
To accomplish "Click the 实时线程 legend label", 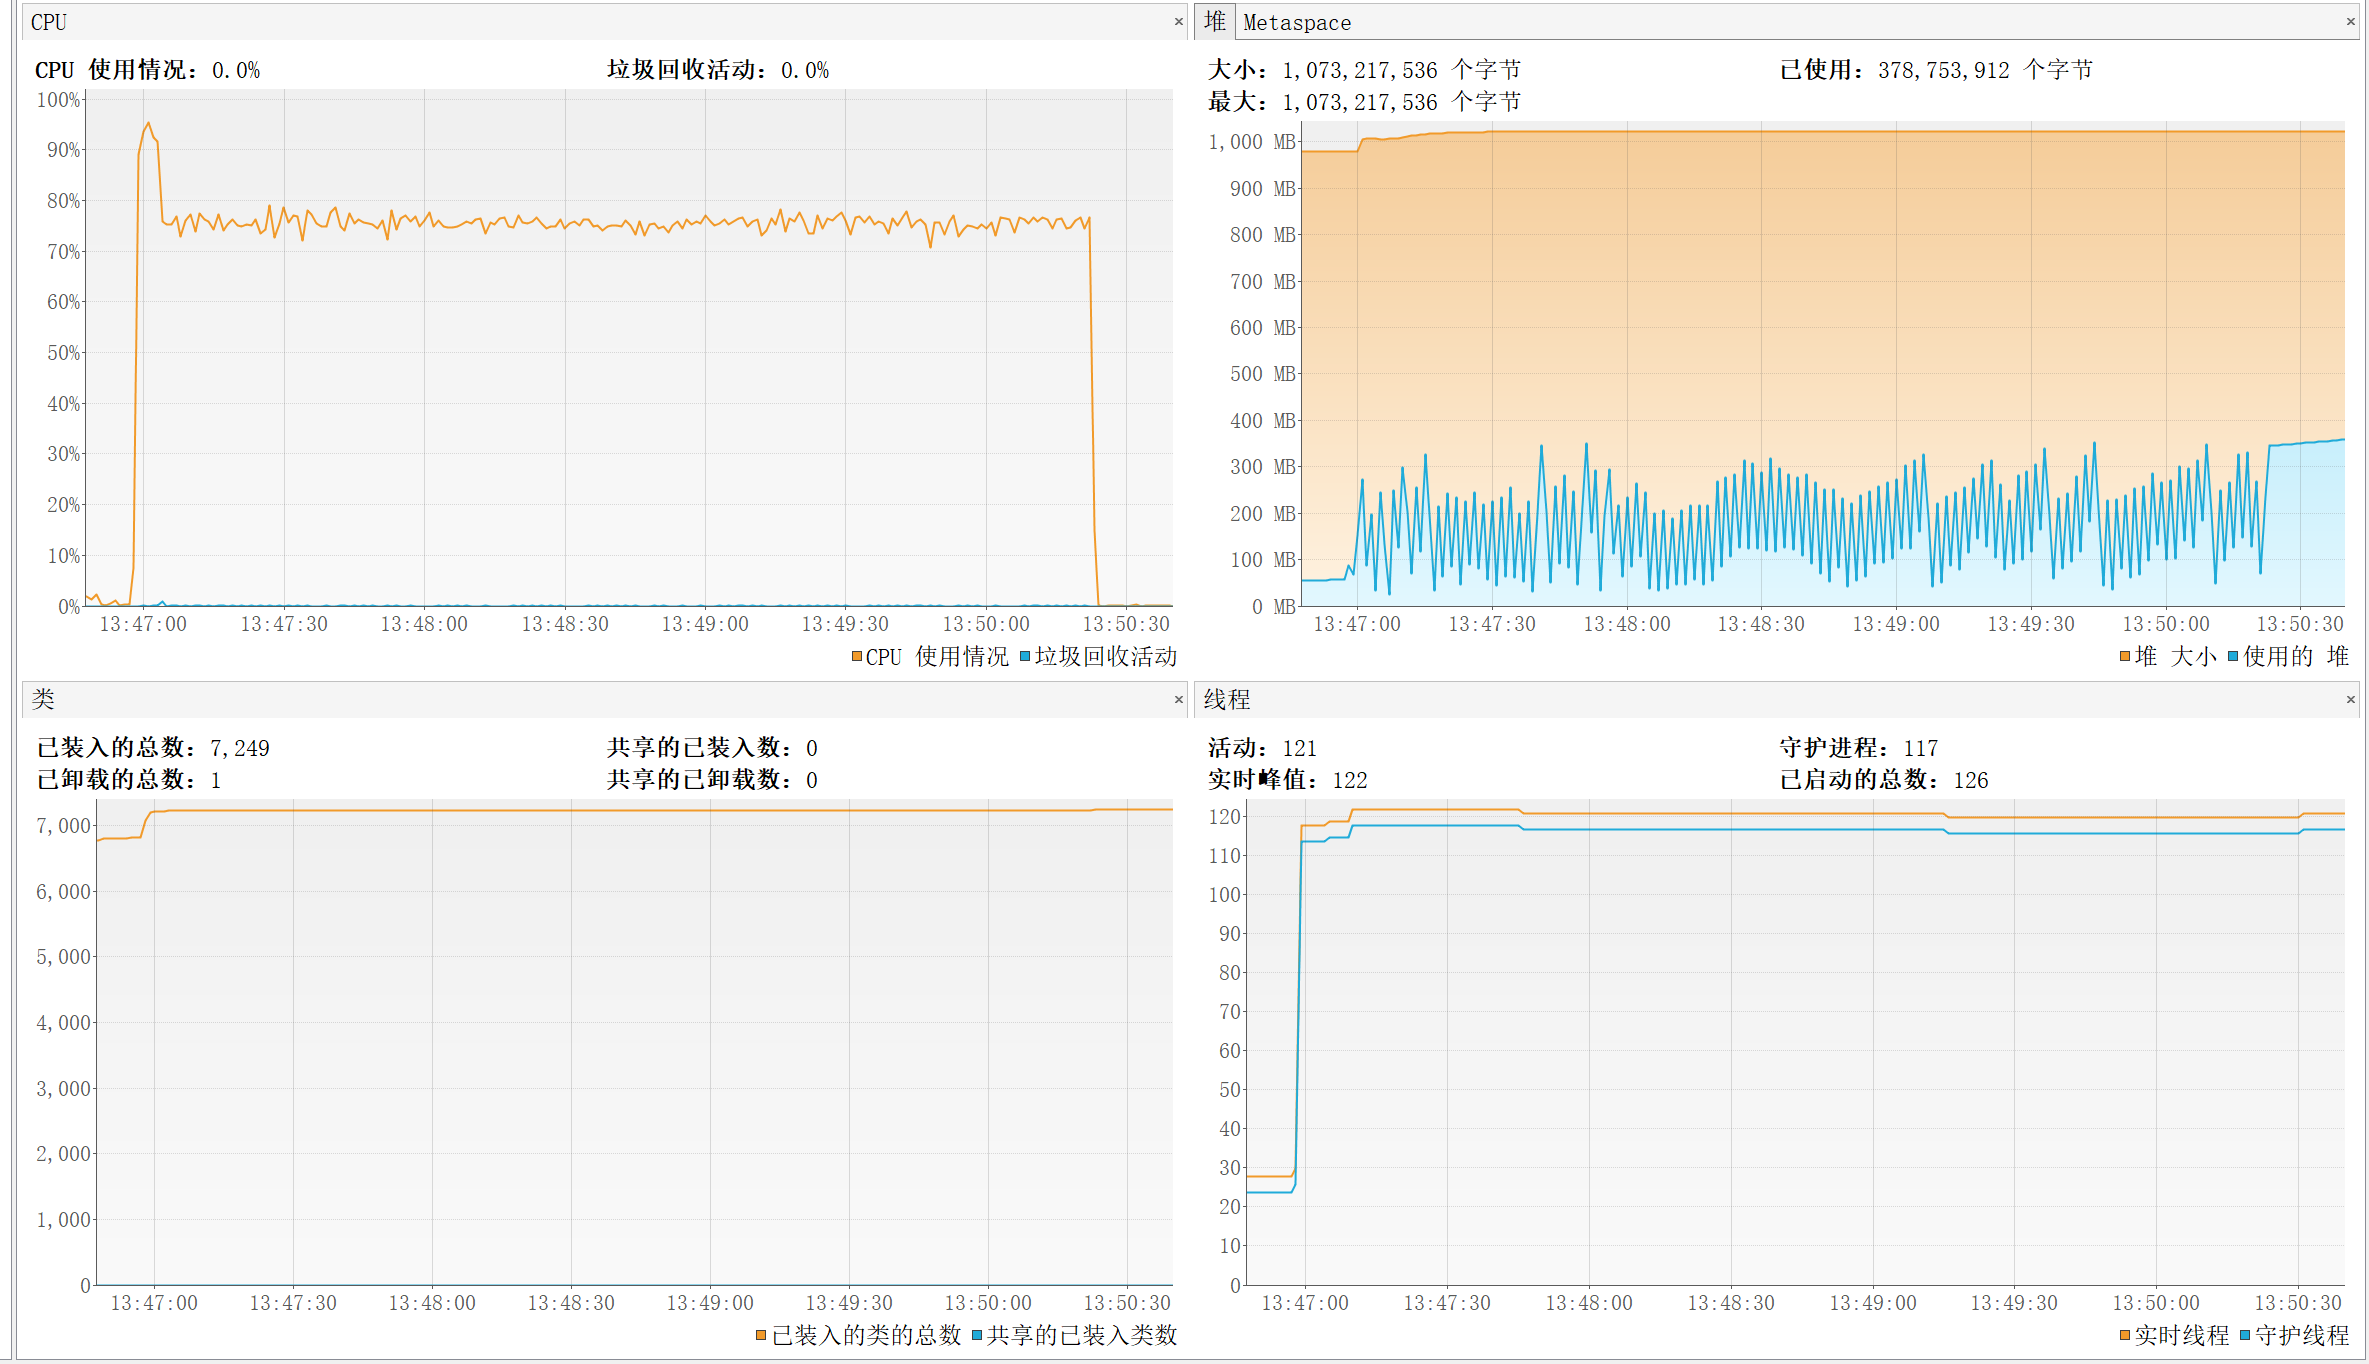I will [2181, 1335].
